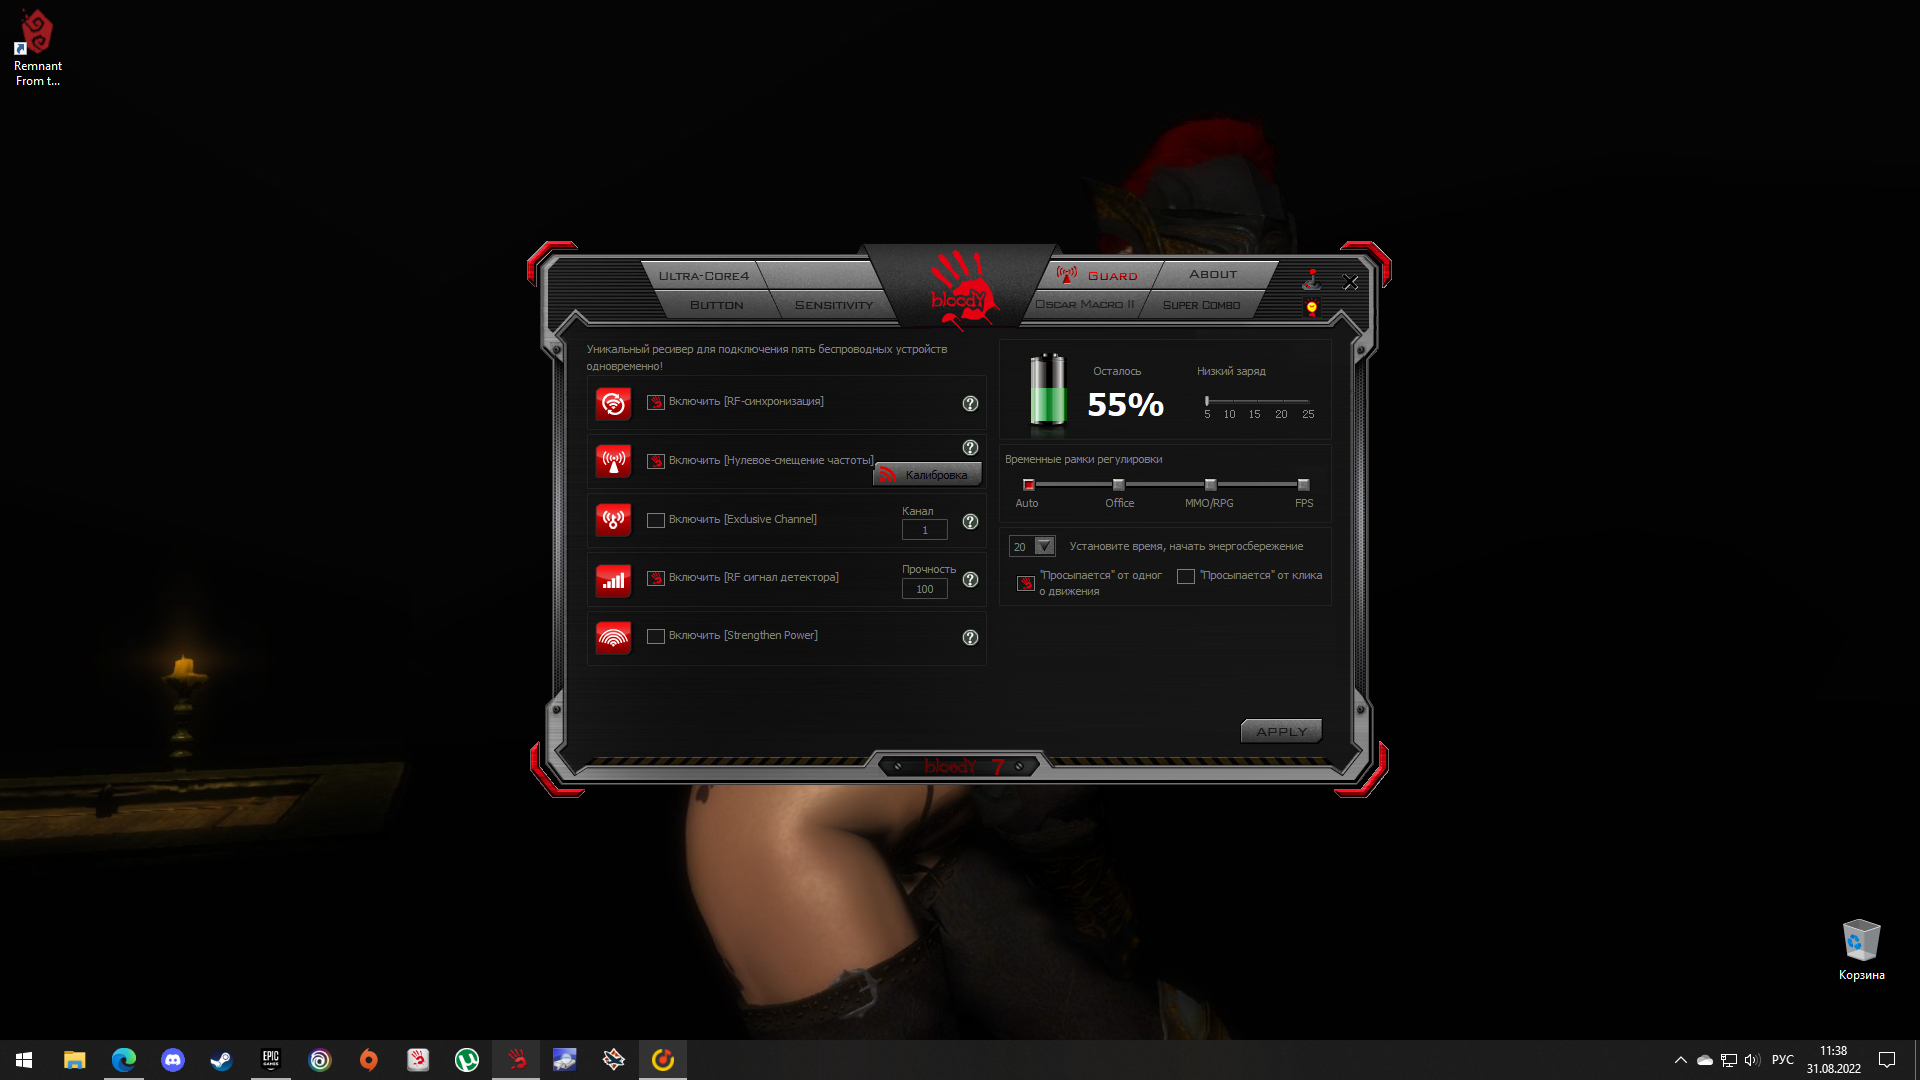Image resolution: width=1920 pixels, height=1080 pixels.
Task: Click the Apply button
Action: (1281, 732)
